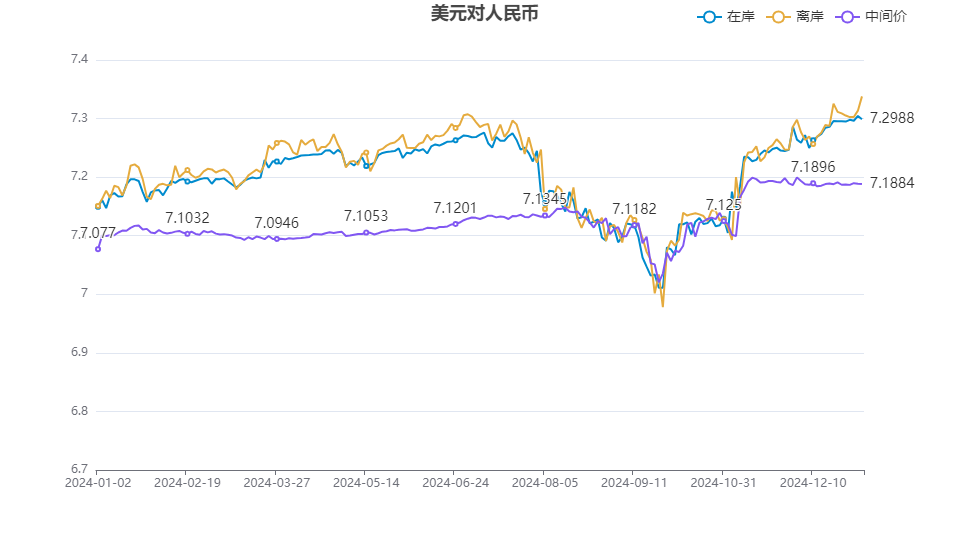Click the 7.1053 data point label
This screenshot has height=540, width=960.
tap(366, 216)
